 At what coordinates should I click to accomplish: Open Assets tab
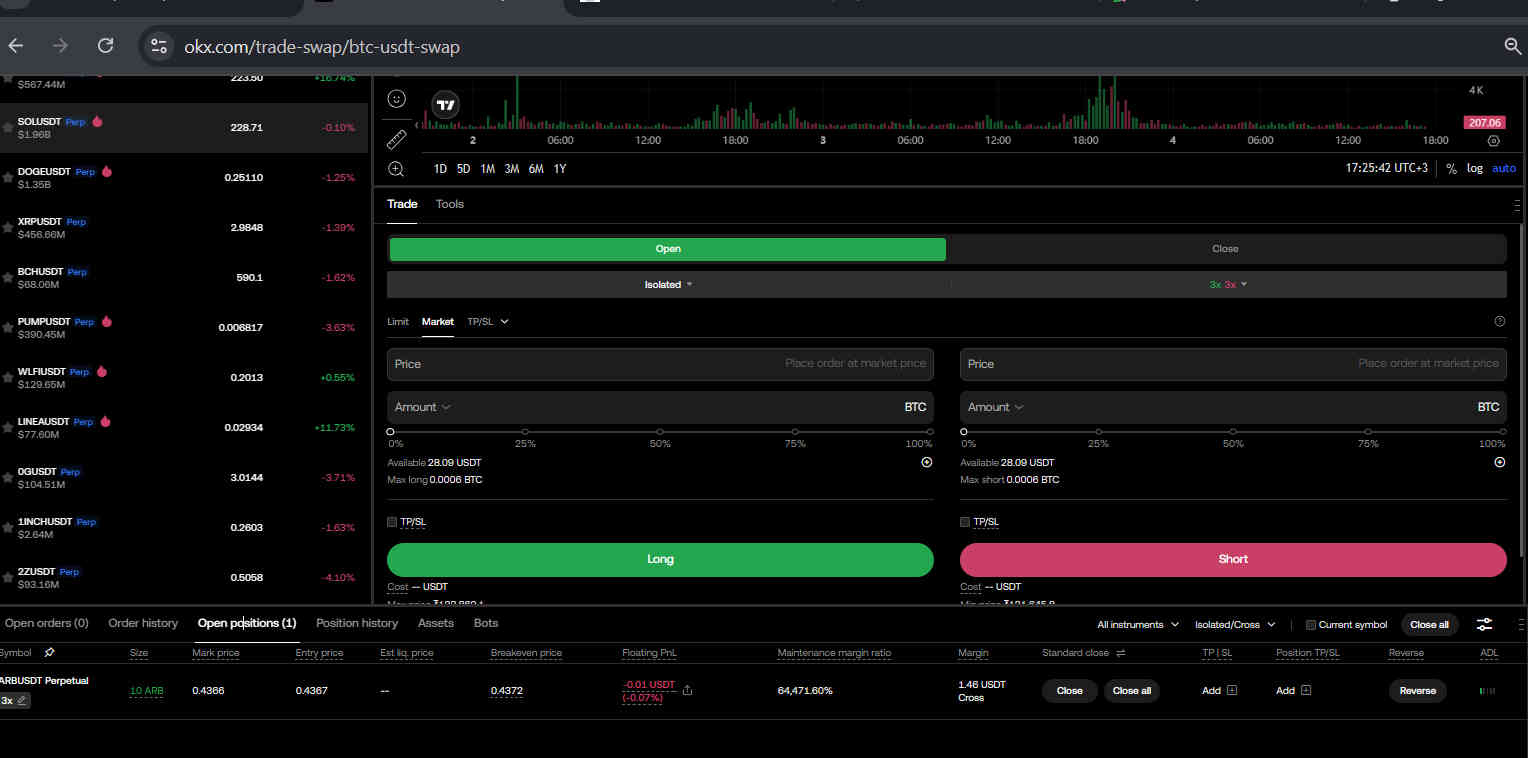(x=436, y=623)
